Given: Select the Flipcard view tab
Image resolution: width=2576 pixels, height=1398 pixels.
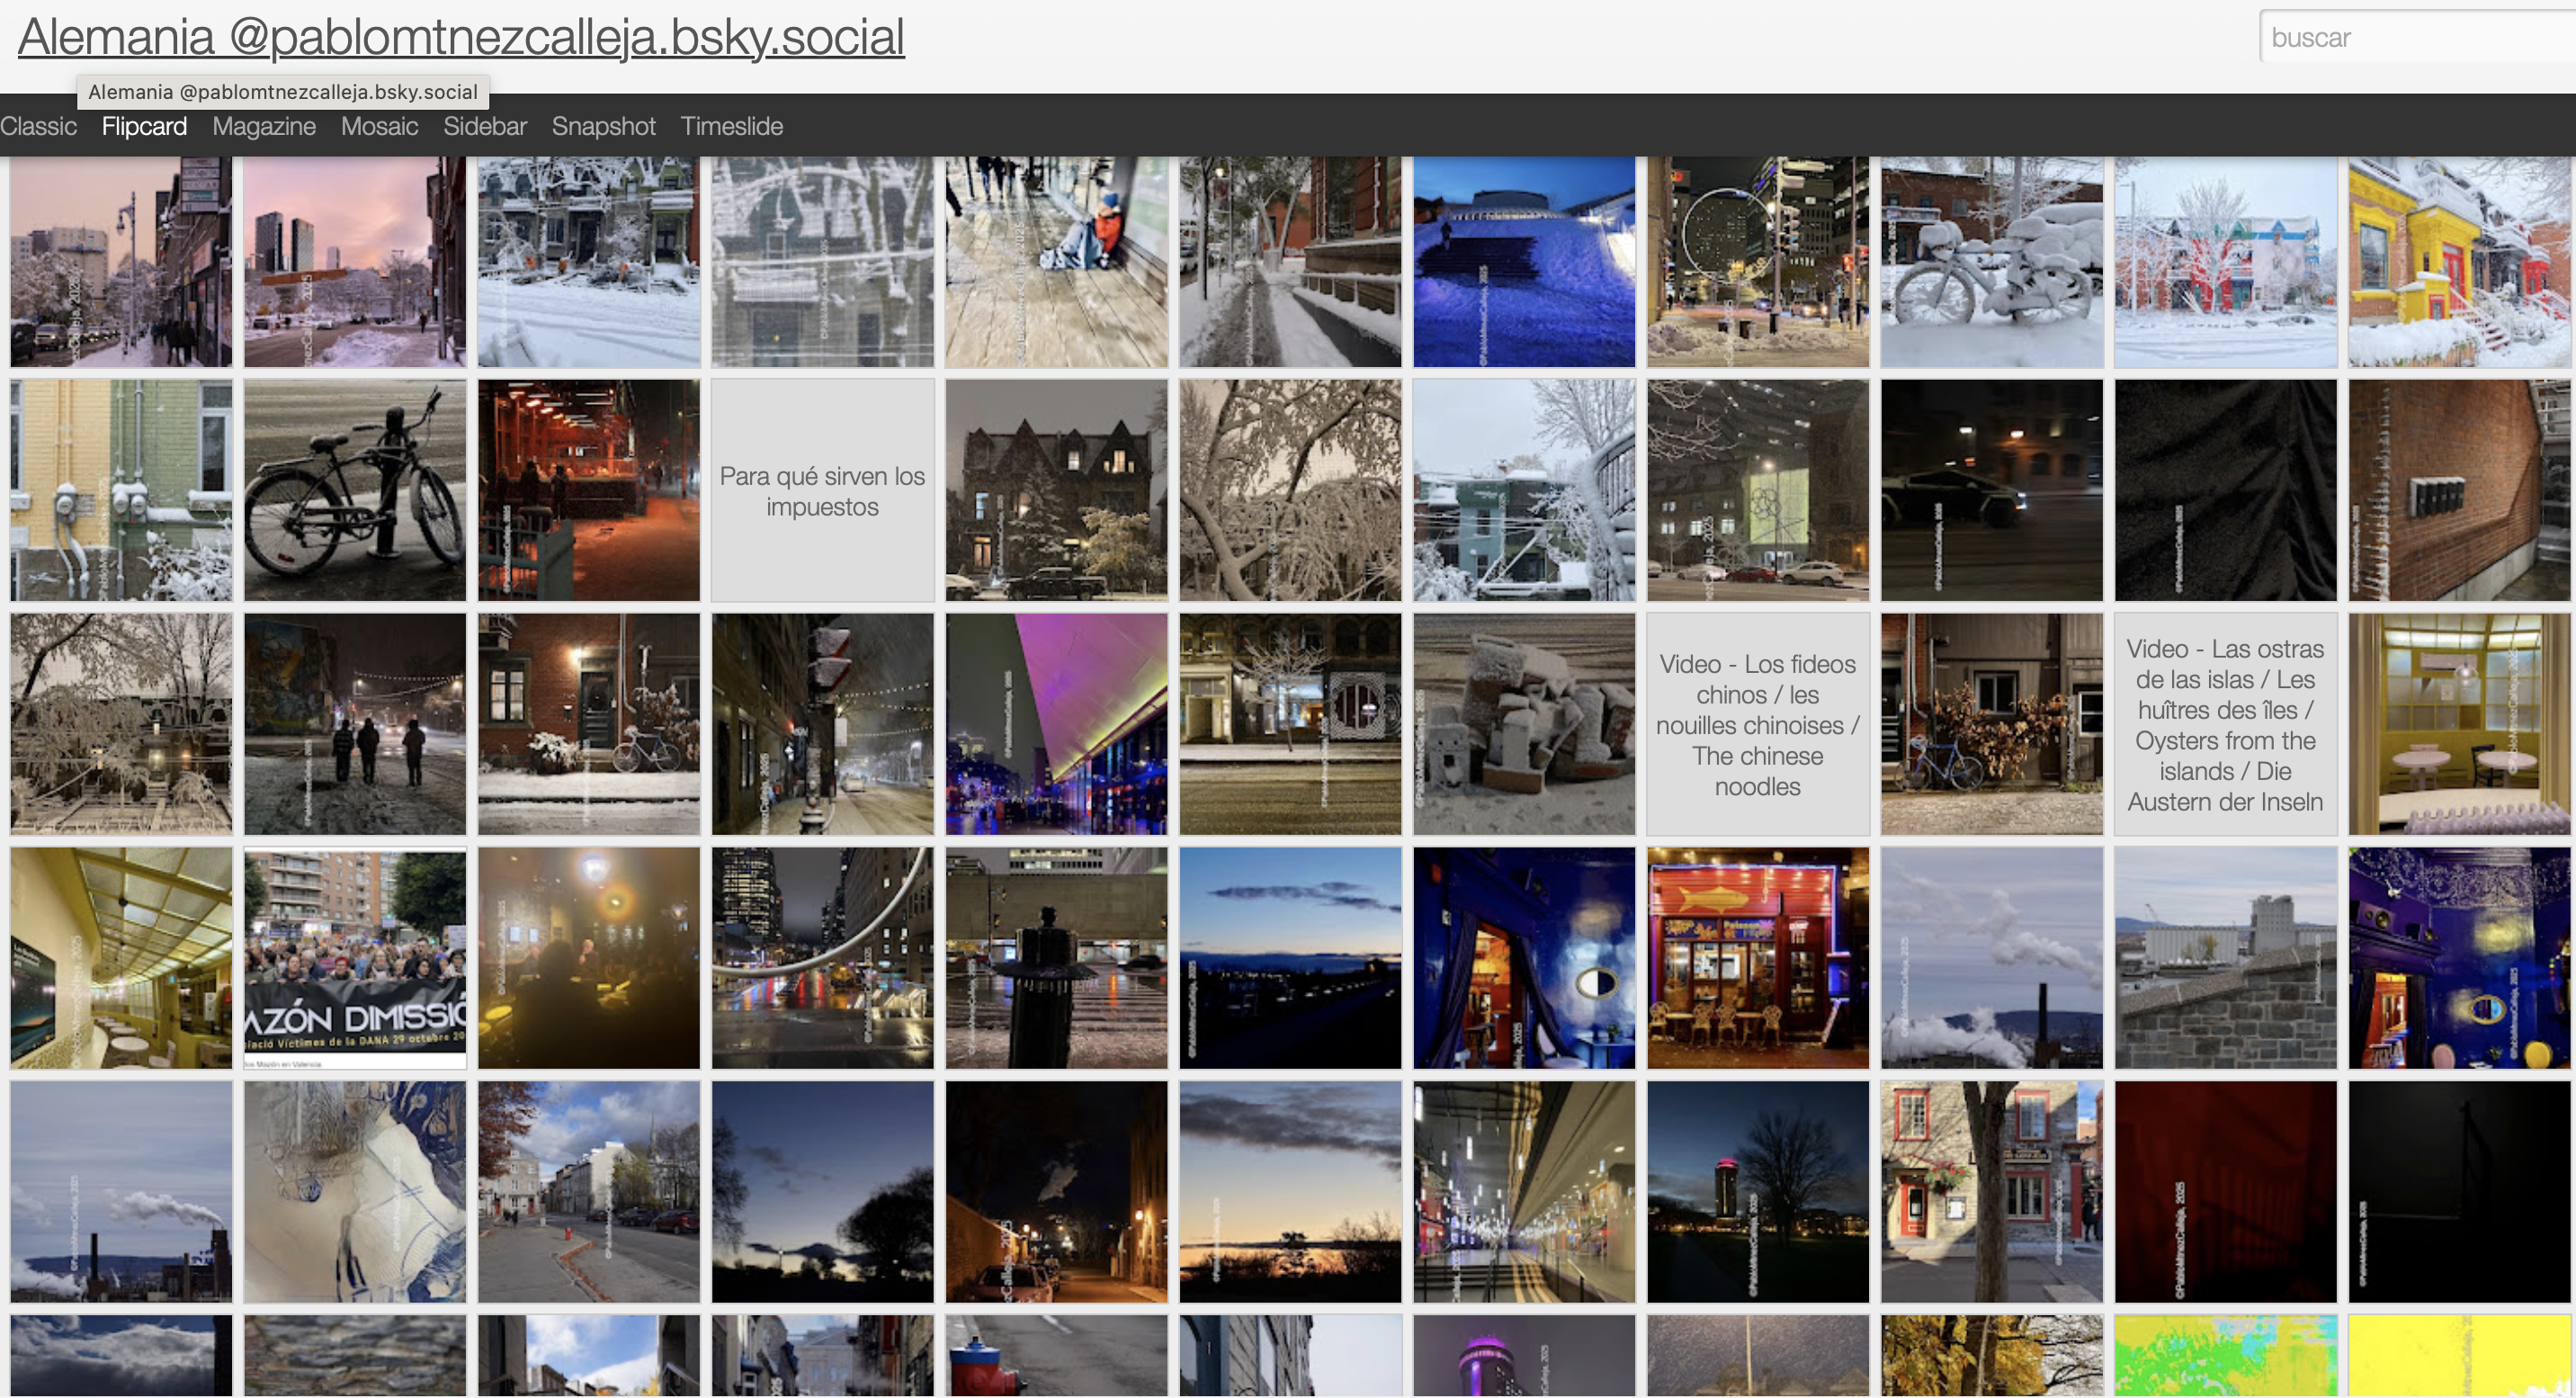Looking at the screenshot, I should (144, 127).
